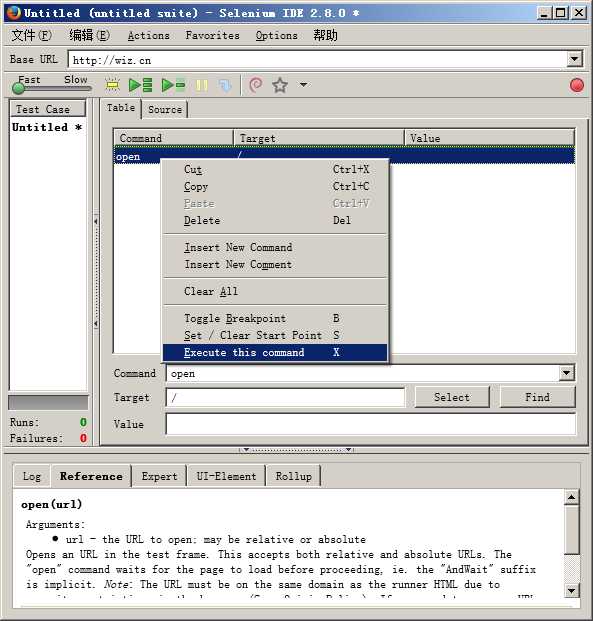Click the Favorites star icon
The height and width of the screenshot is (621, 593).
tap(280, 85)
